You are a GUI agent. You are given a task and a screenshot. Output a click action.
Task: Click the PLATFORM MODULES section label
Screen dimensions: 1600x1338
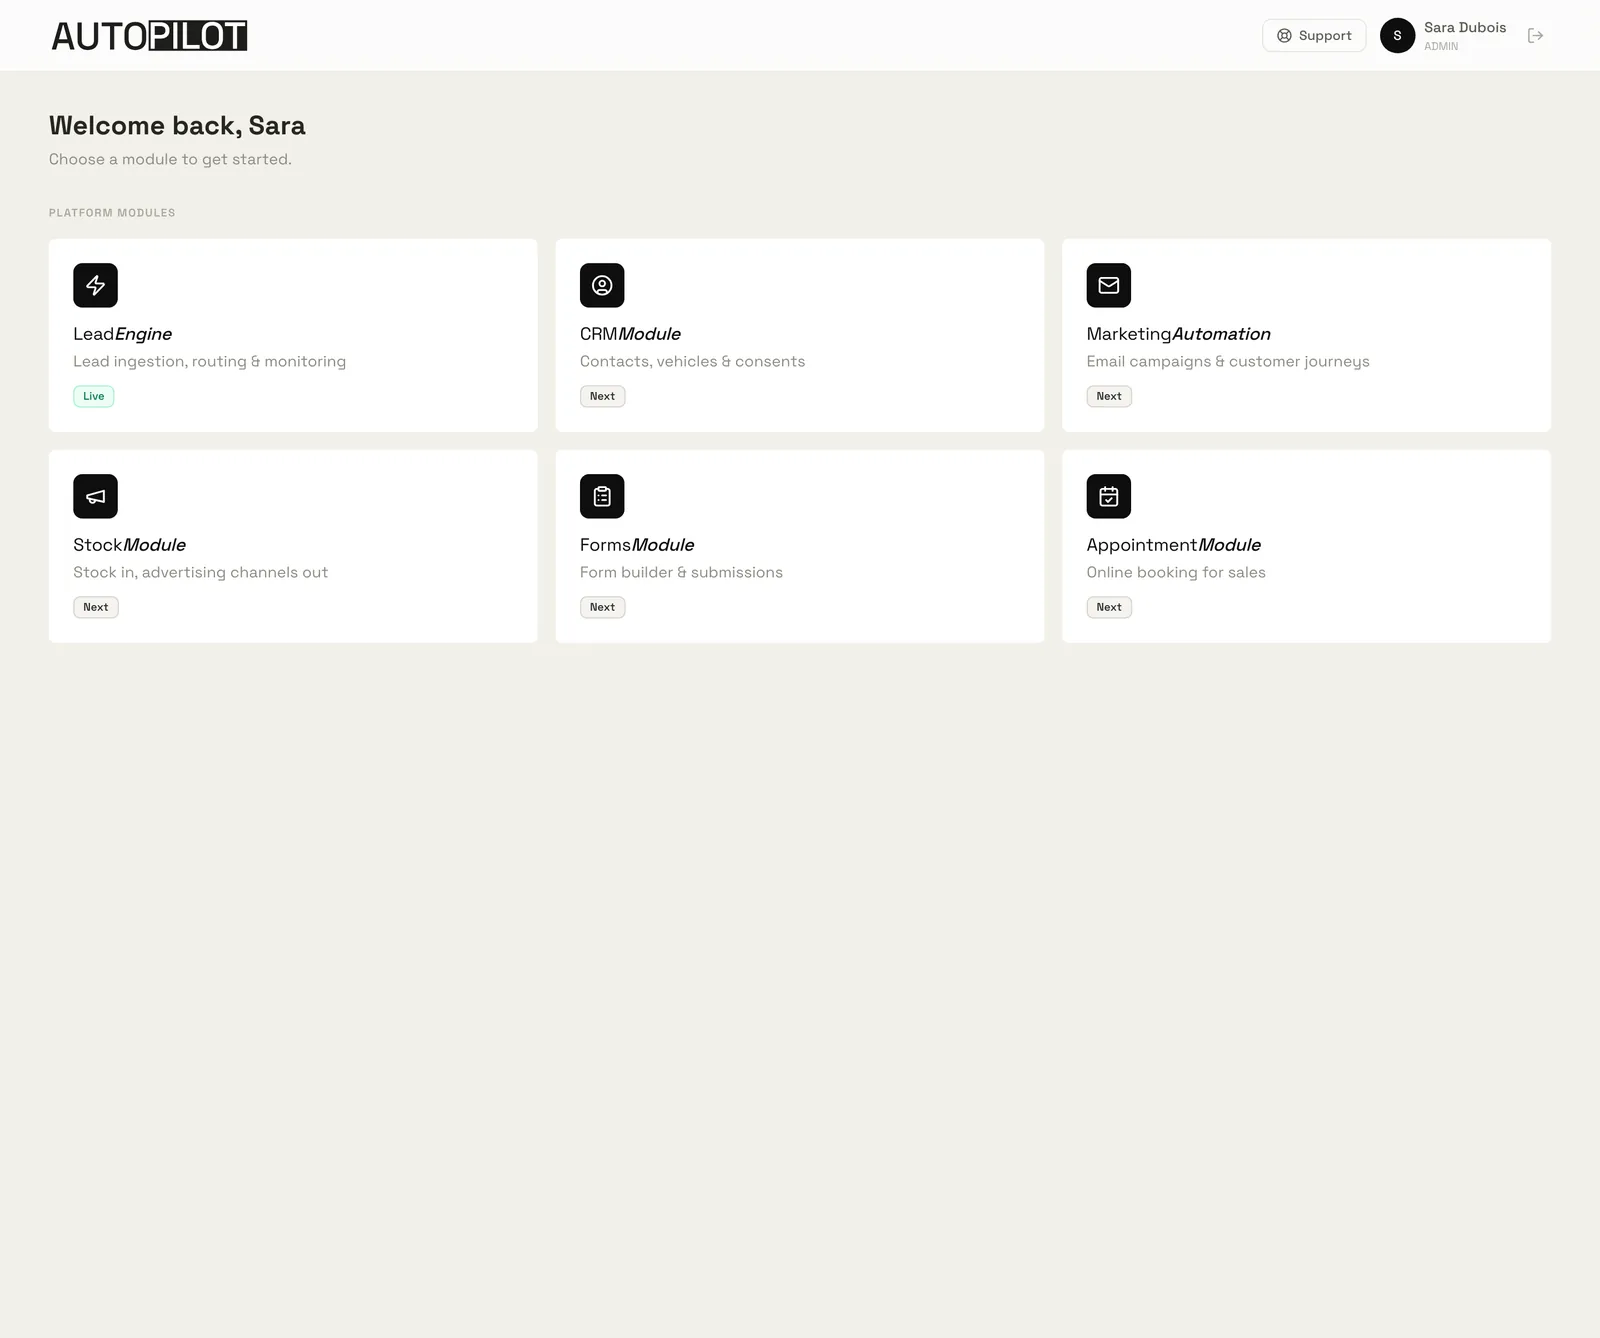coord(112,213)
